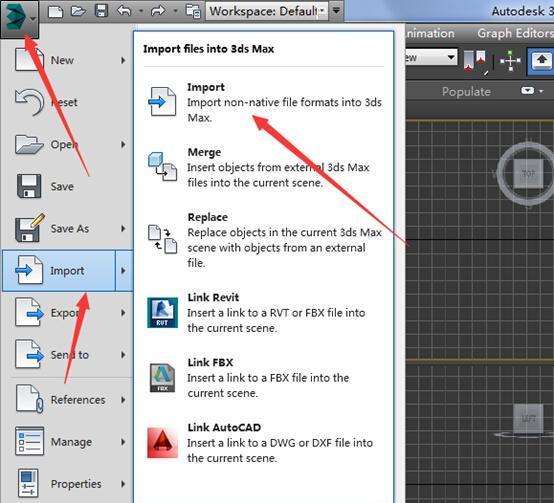Click the Populate ribbon tab

[466, 91]
